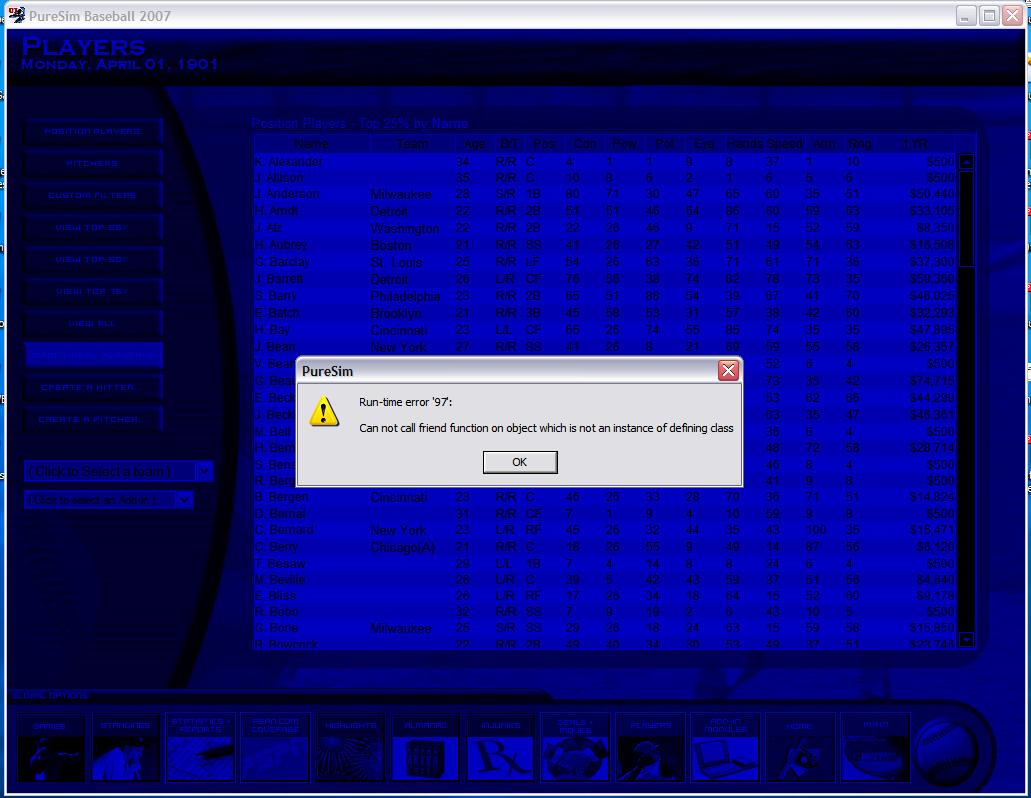Image resolution: width=1031 pixels, height=798 pixels.
Task: Click the player list scroll up arrow
Action: [x=966, y=162]
